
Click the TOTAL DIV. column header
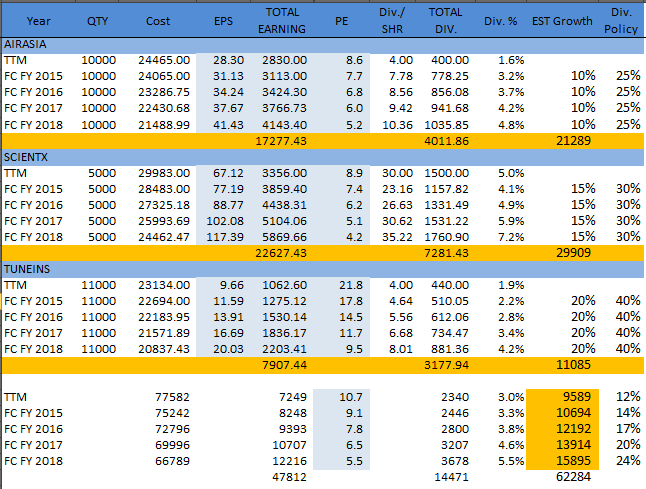click(445, 21)
